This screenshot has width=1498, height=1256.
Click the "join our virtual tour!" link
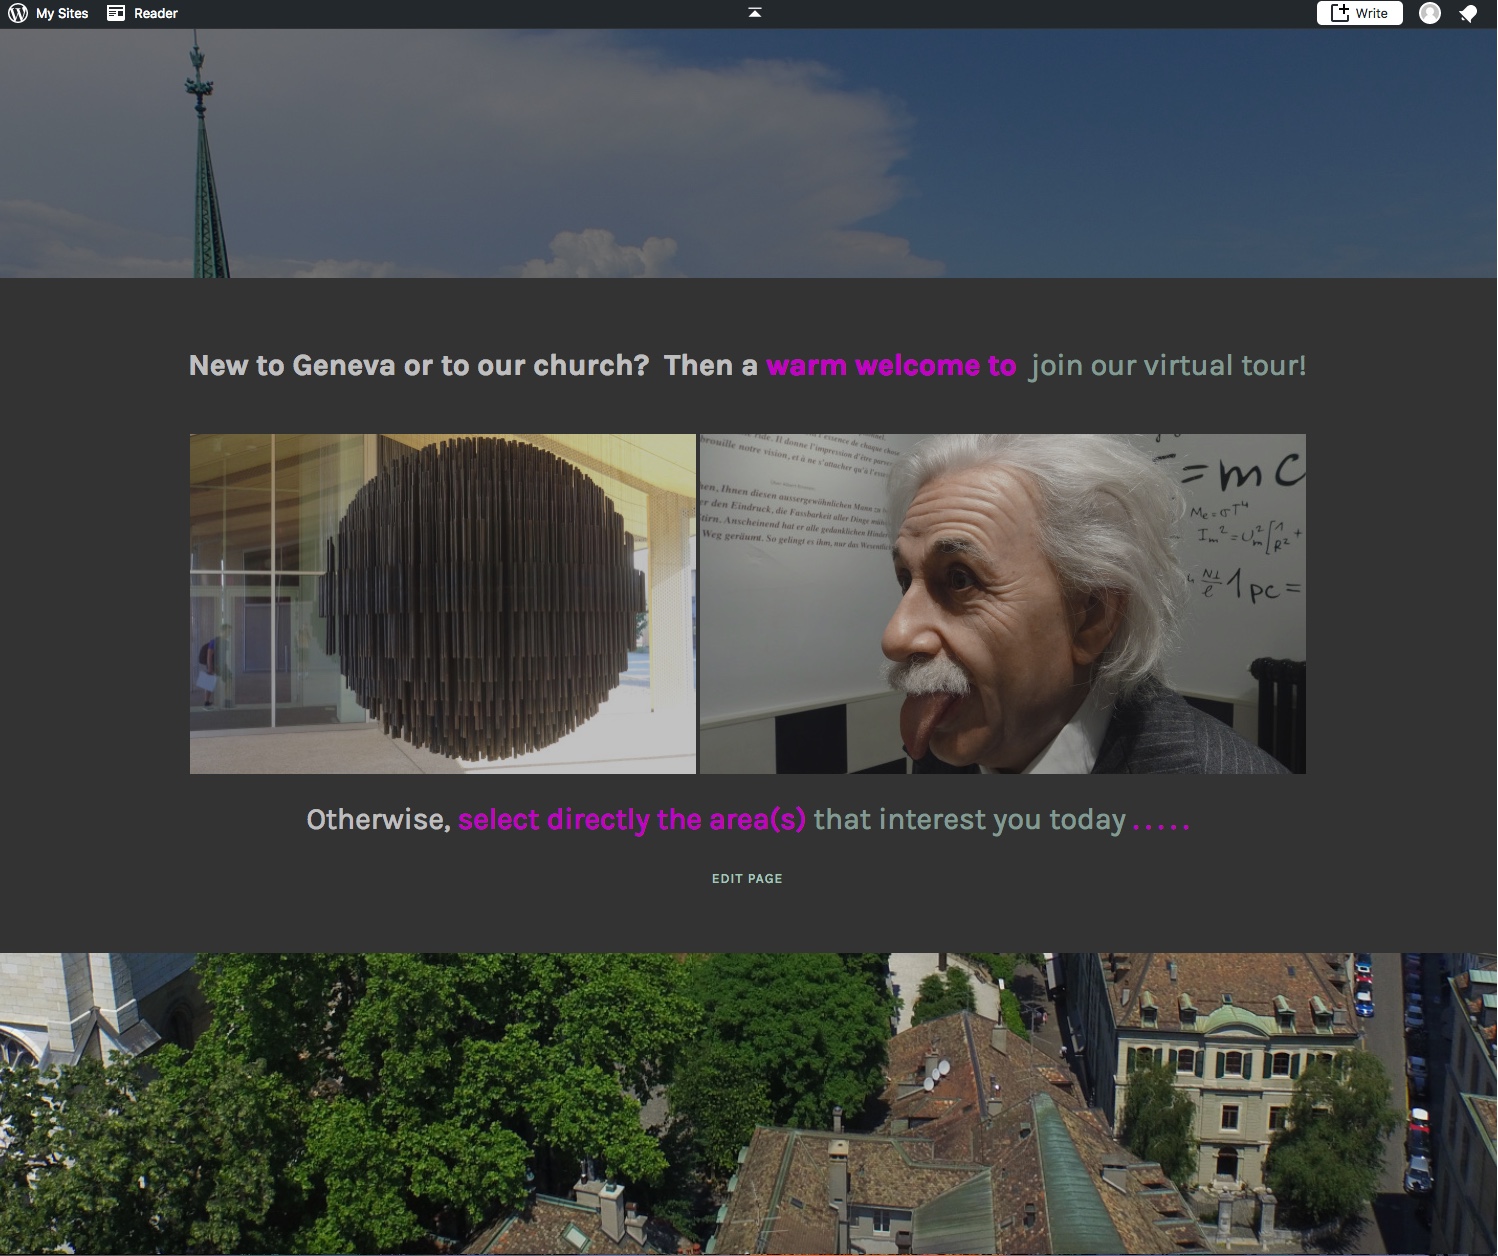pos(1168,366)
